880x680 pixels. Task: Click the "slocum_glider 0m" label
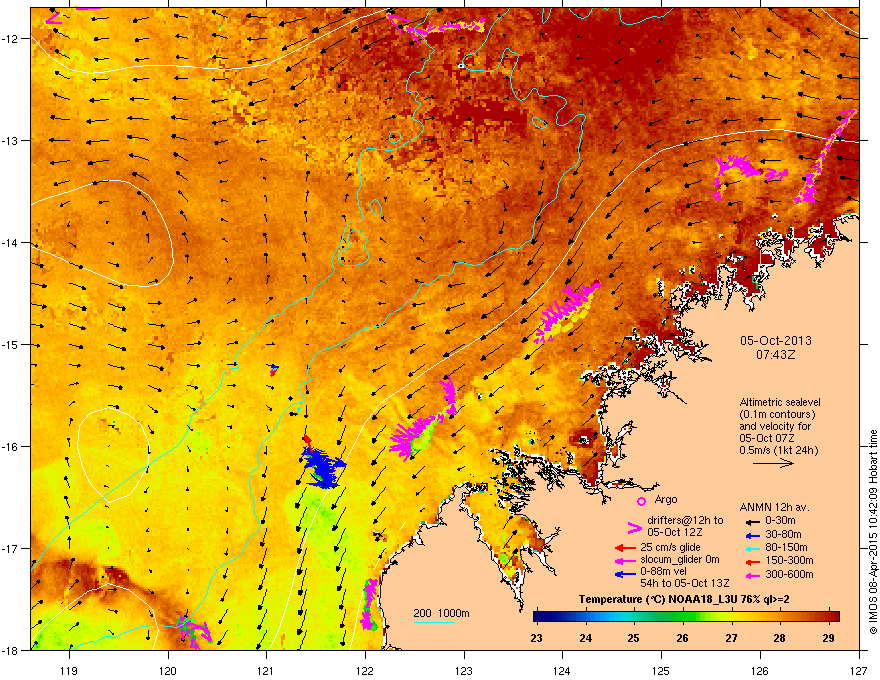click(680, 560)
